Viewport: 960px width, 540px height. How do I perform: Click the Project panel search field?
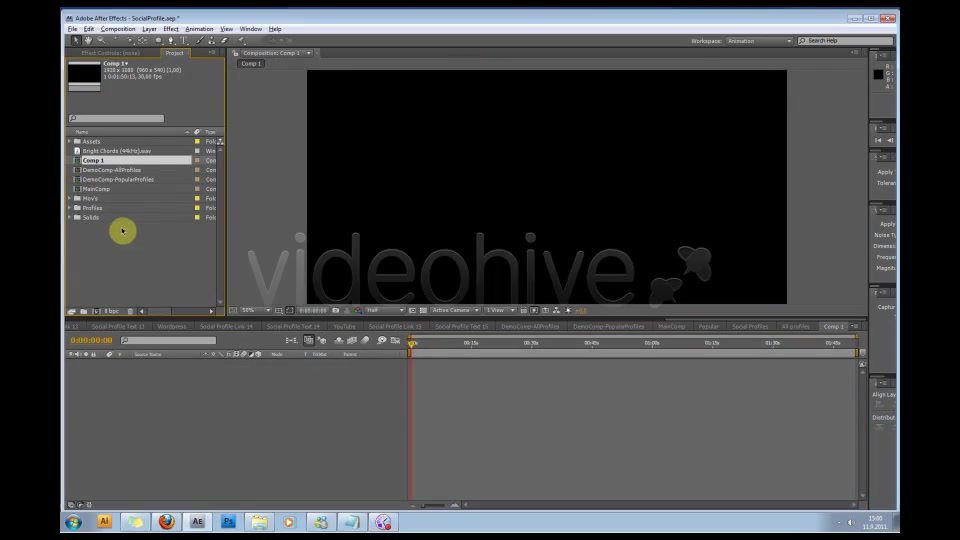(x=116, y=118)
